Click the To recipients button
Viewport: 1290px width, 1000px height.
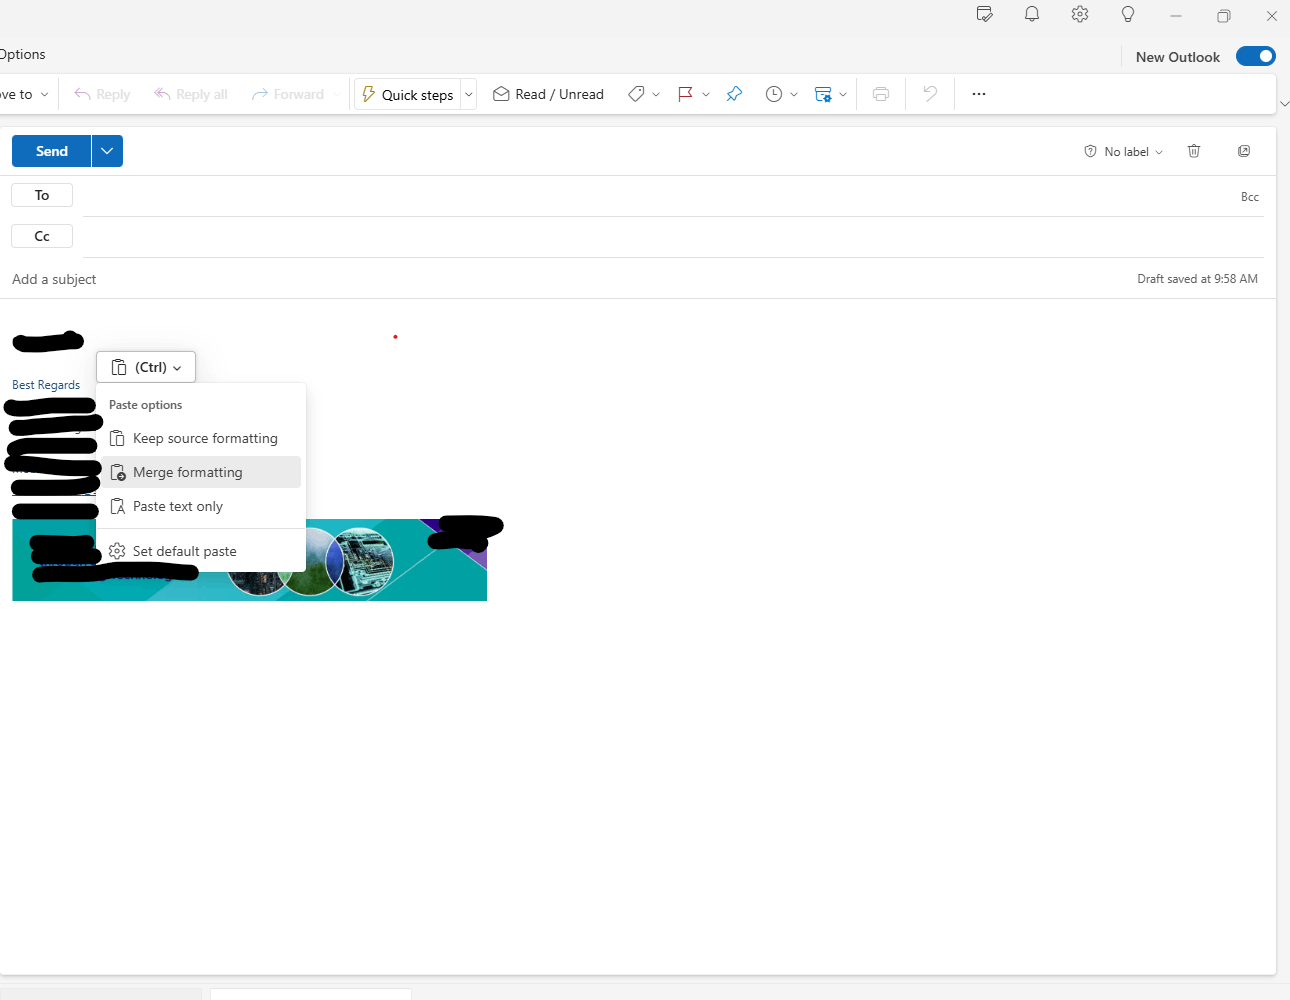tap(42, 195)
